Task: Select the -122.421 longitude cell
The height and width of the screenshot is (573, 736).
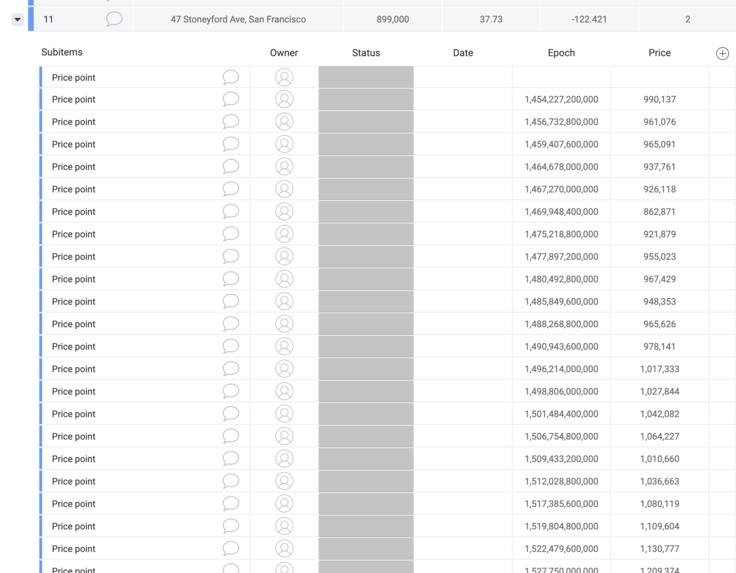Action: [589, 20]
